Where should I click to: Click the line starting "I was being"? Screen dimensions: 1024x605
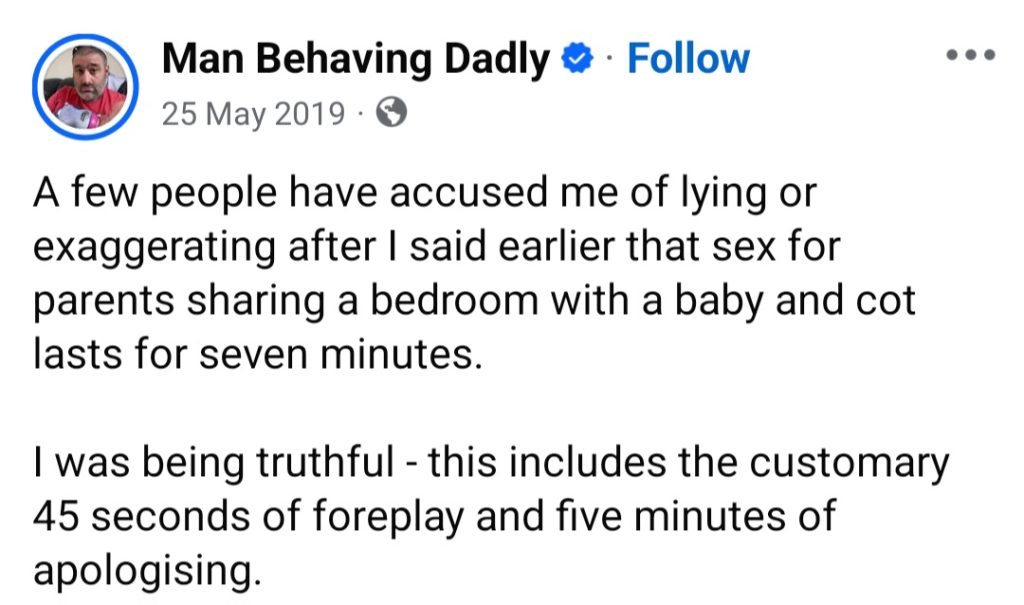[490, 463]
